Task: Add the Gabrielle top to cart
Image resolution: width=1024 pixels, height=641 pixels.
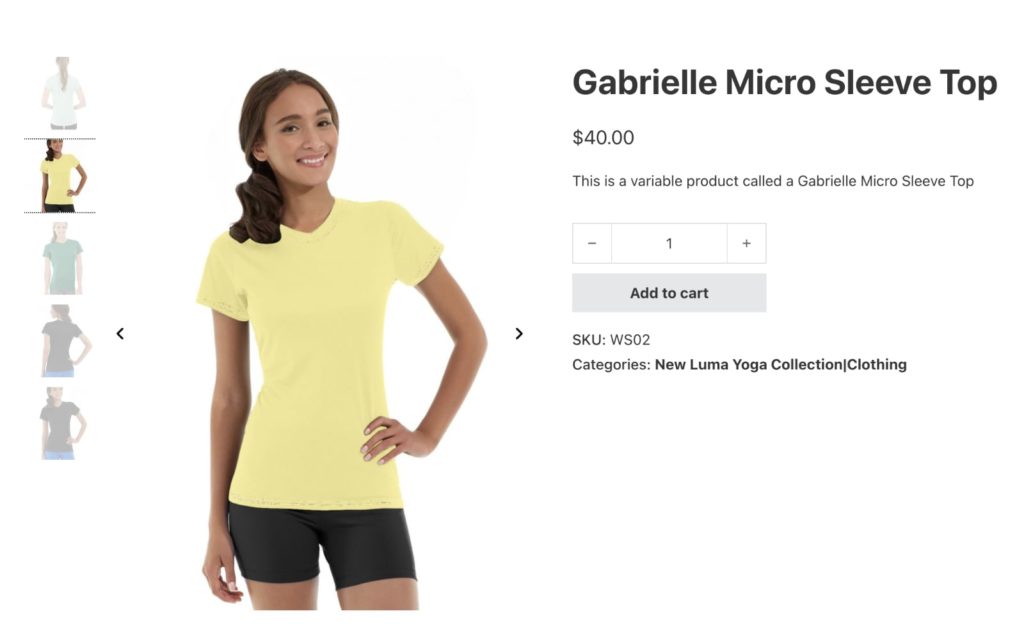Action: (x=669, y=293)
